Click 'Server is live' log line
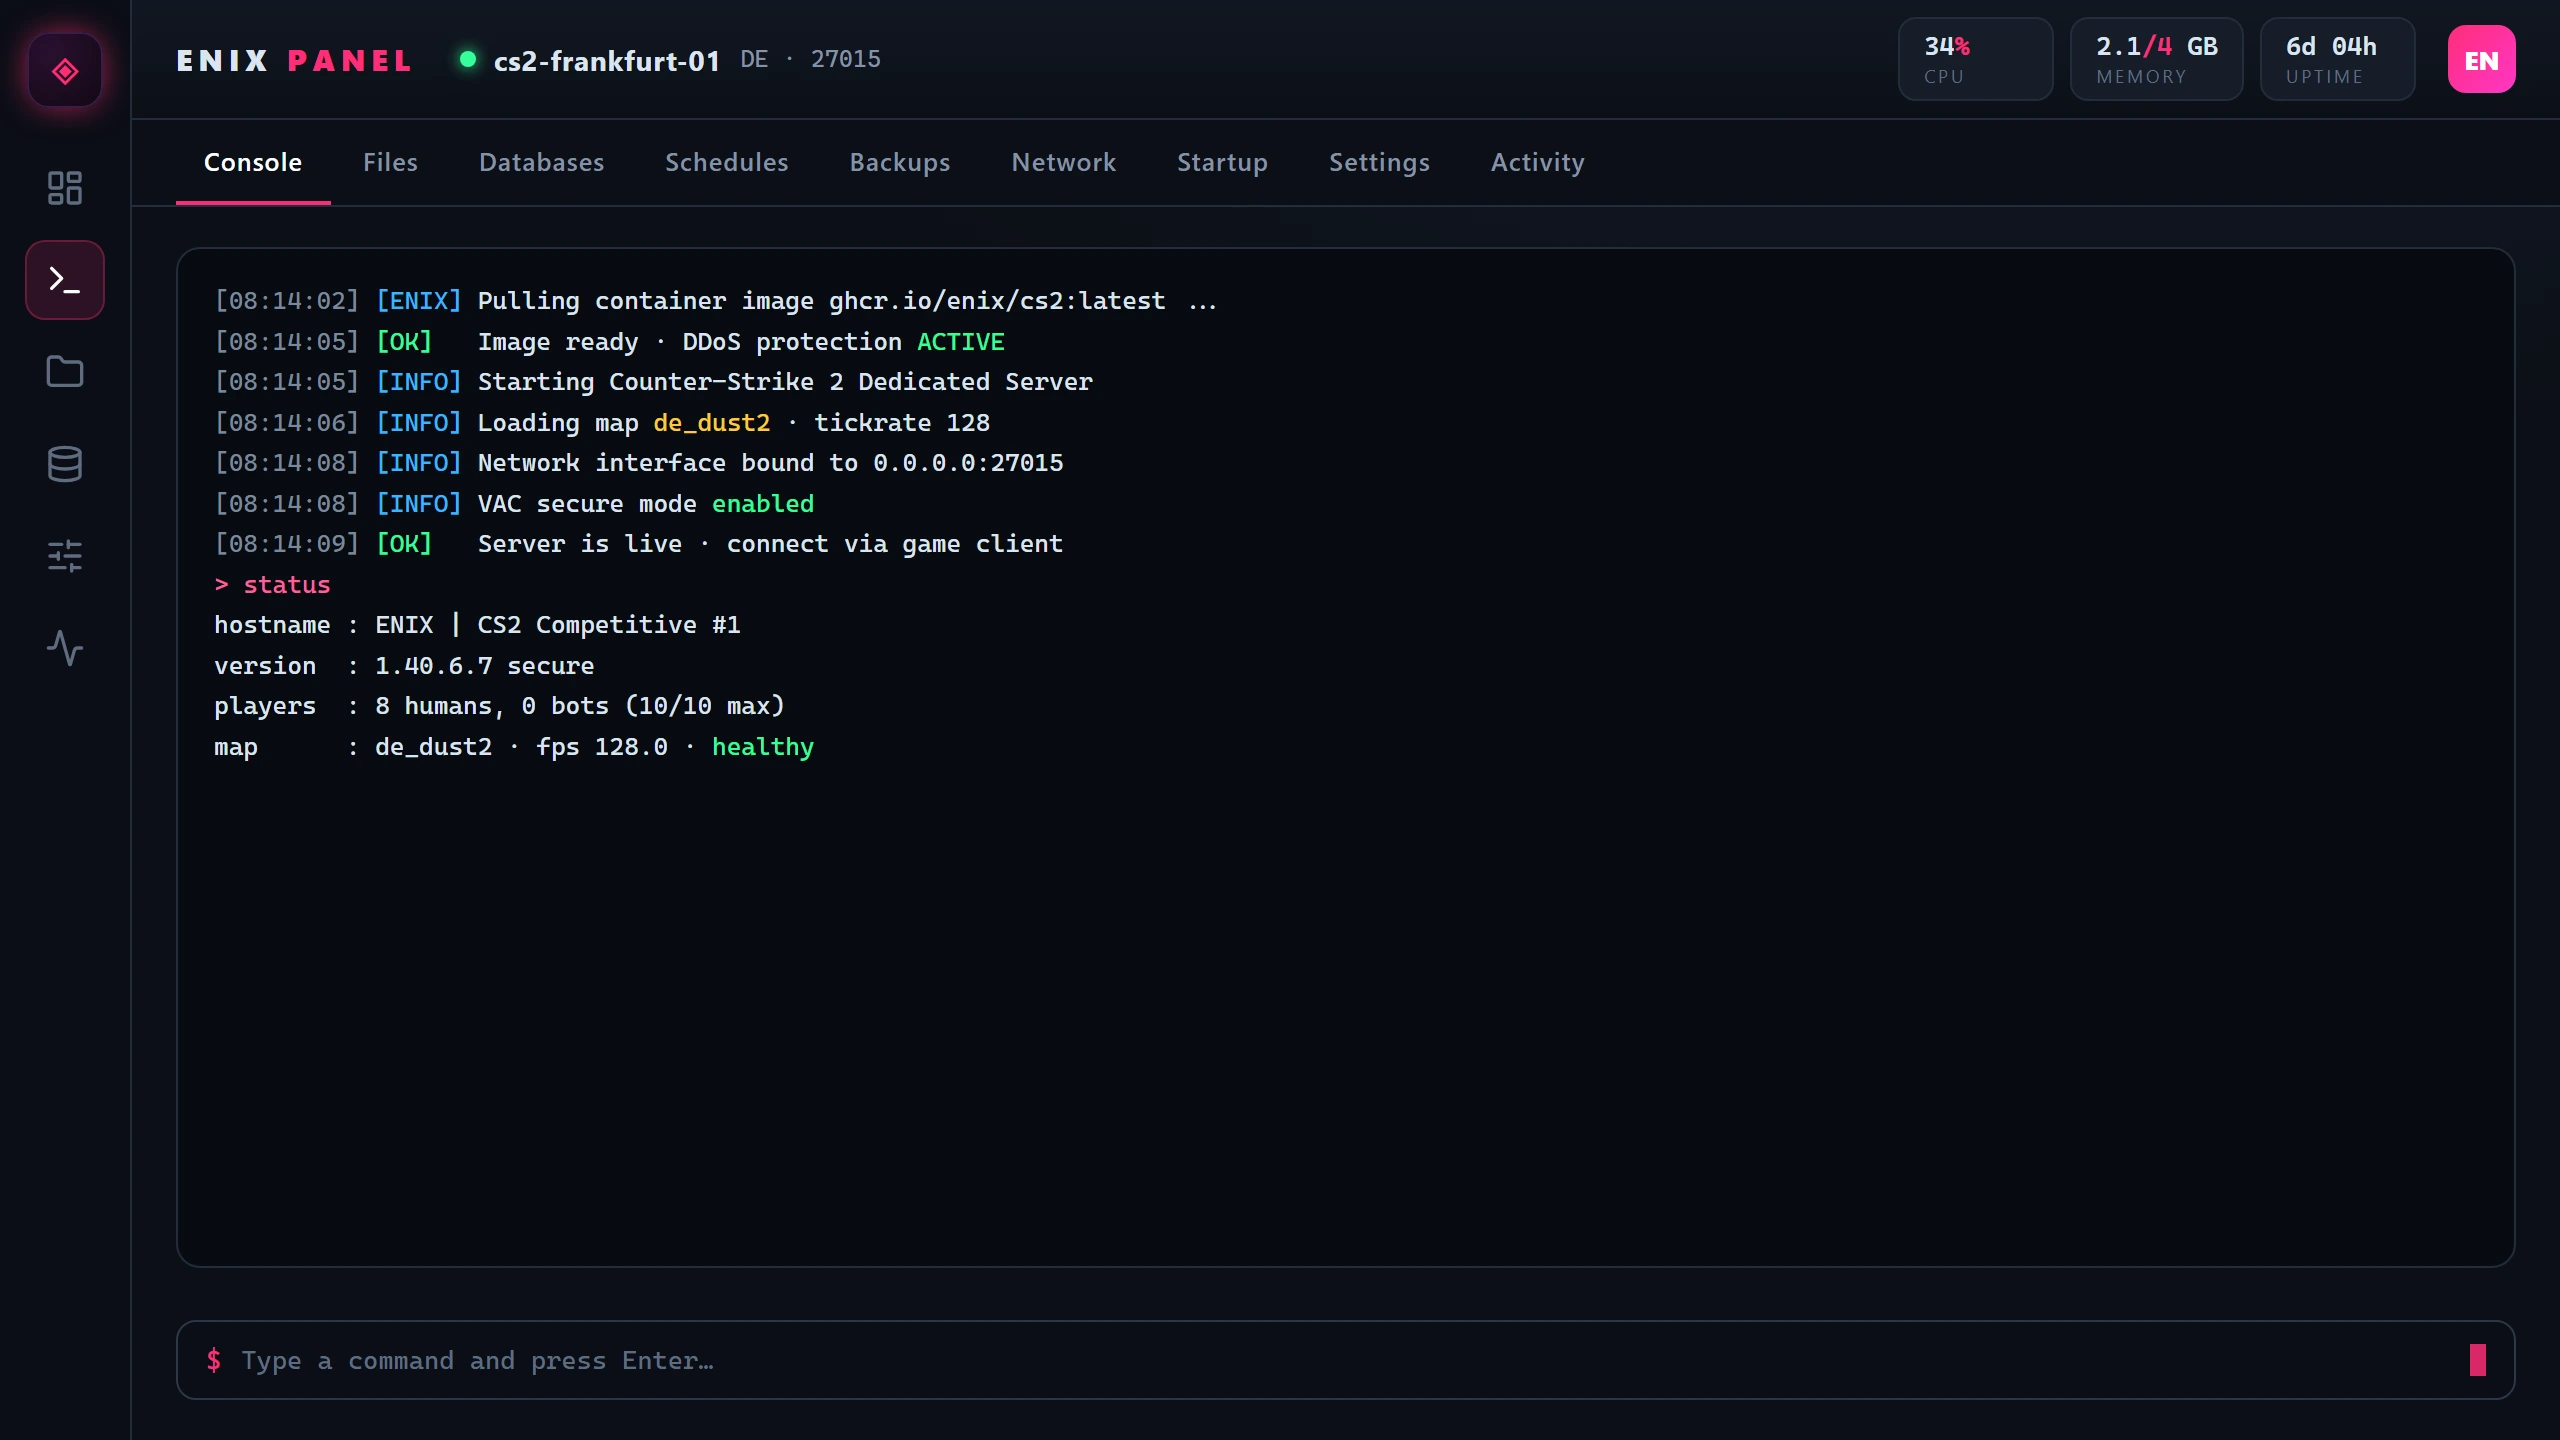The width and height of the screenshot is (2560, 1440). pyautogui.click(x=638, y=544)
